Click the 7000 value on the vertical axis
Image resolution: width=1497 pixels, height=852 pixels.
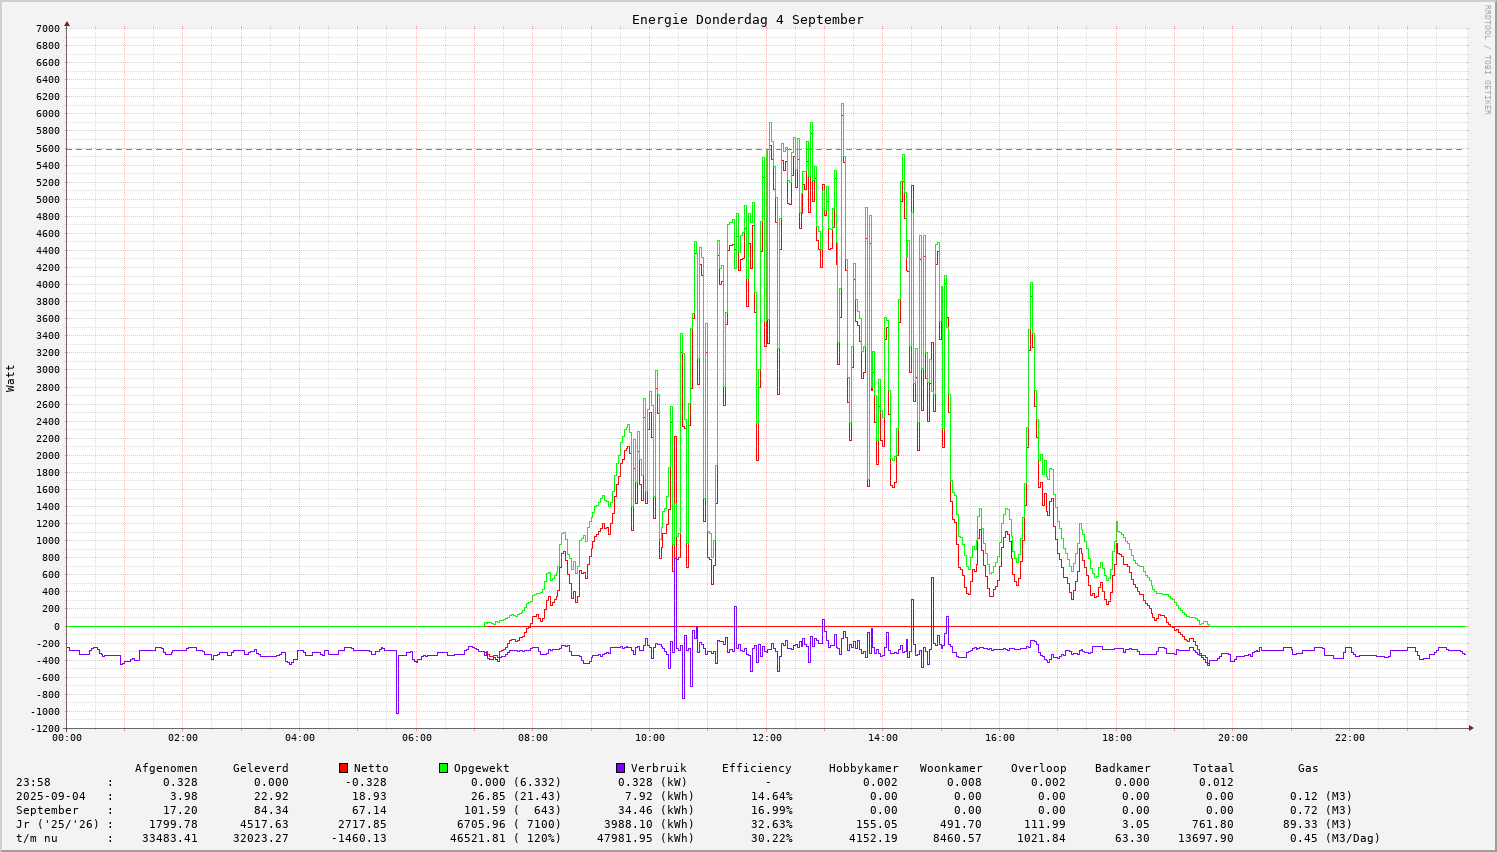[48, 28]
